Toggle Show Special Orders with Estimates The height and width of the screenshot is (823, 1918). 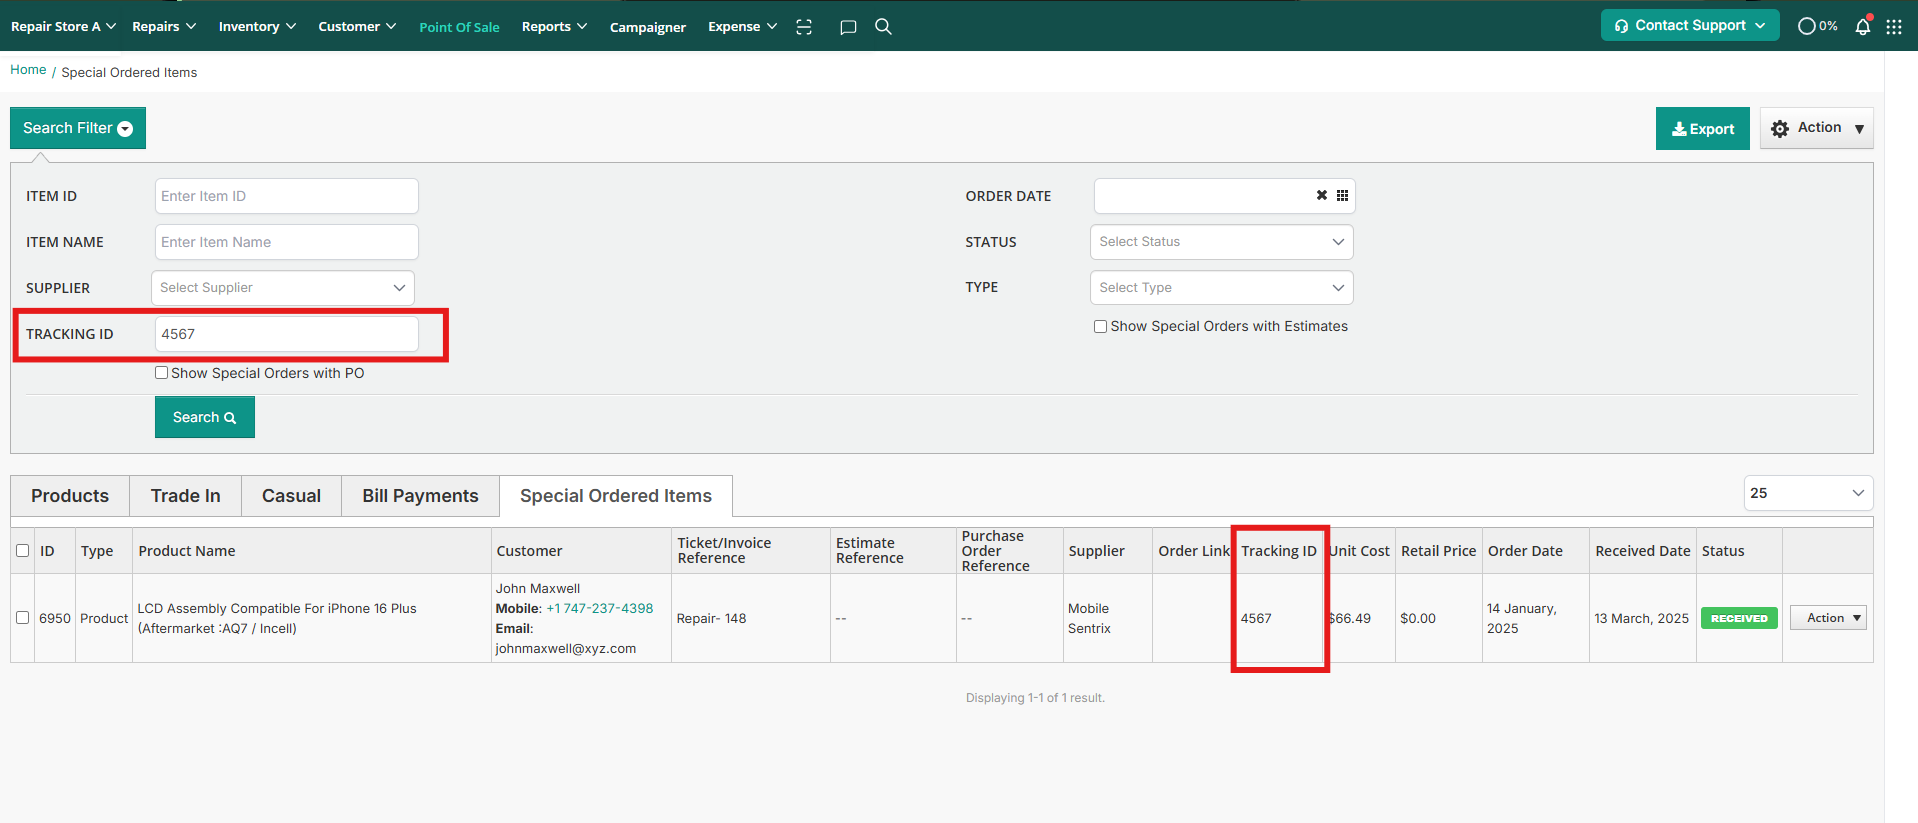coord(1100,326)
